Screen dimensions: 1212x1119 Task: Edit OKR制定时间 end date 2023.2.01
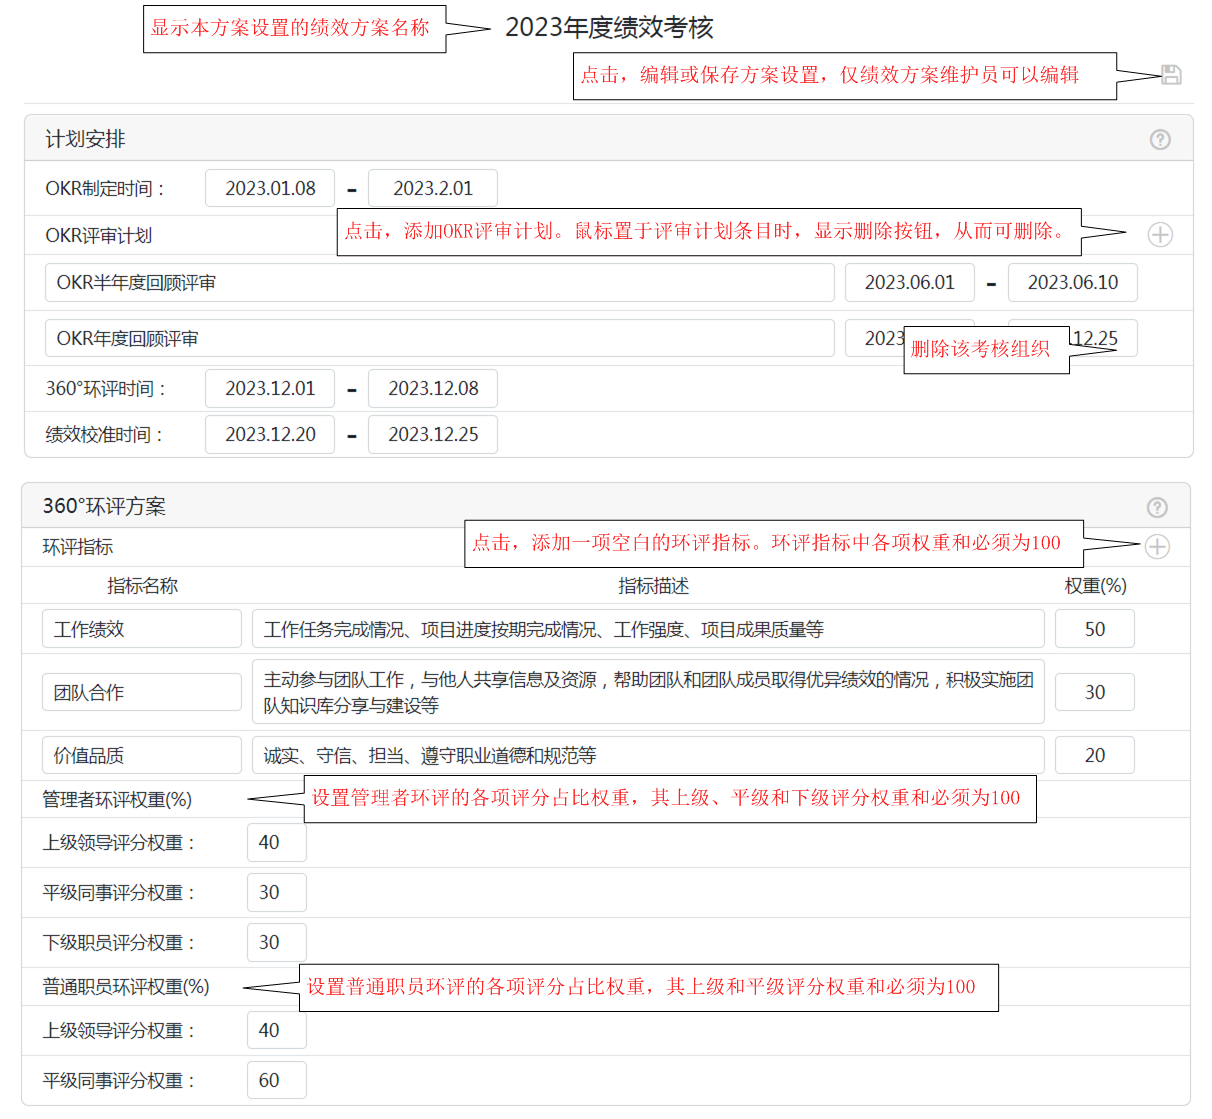433,188
